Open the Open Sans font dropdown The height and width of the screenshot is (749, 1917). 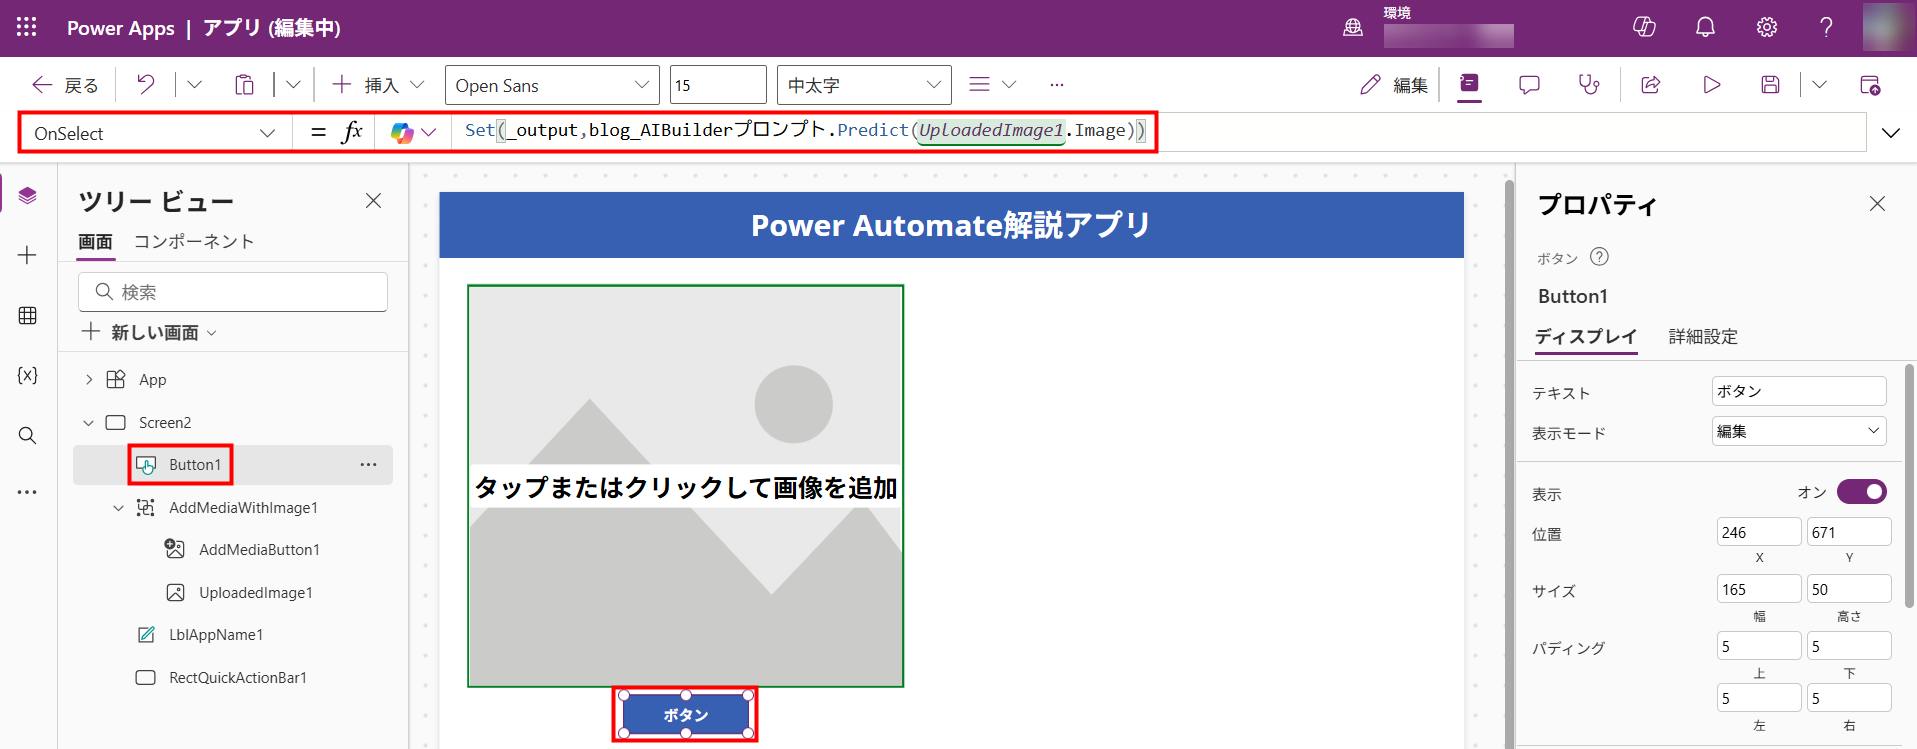click(552, 85)
